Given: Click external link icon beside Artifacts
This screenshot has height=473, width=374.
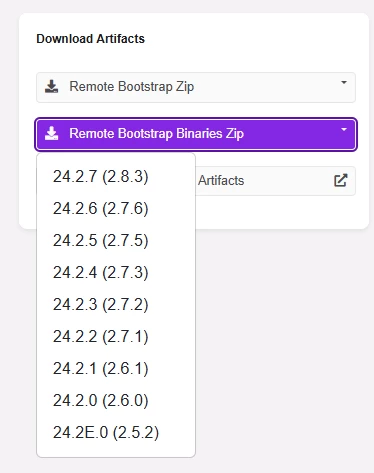Looking at the screenshot, I should pos(341,180).
